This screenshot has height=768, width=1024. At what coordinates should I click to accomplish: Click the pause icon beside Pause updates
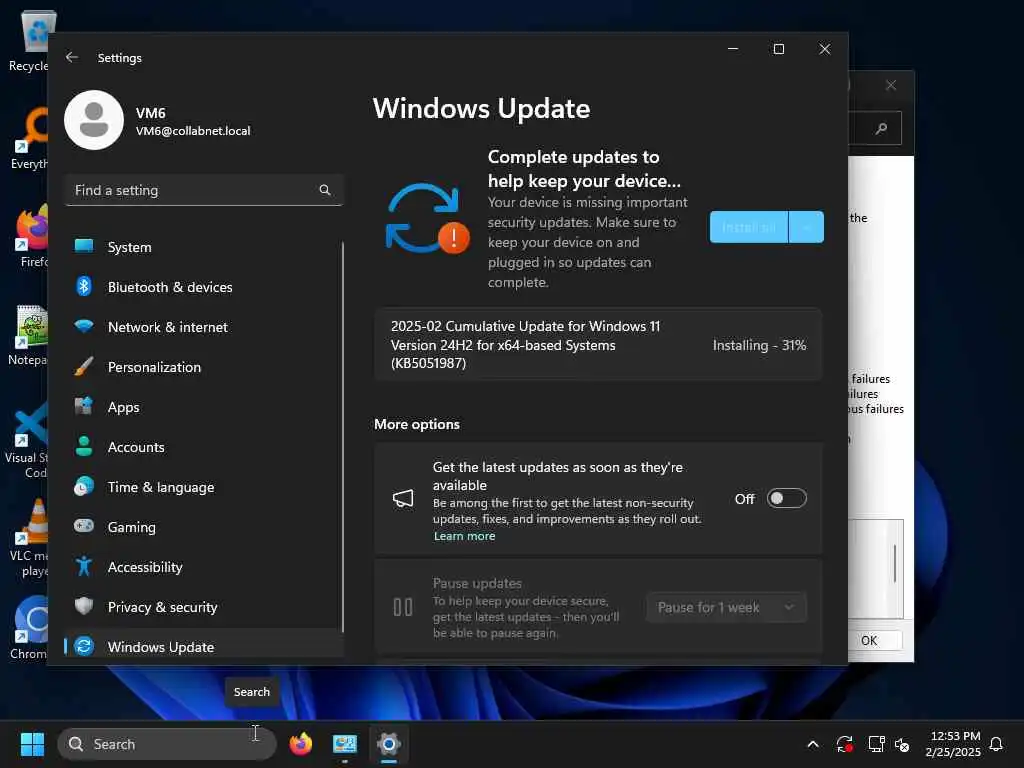pos(403,607)
